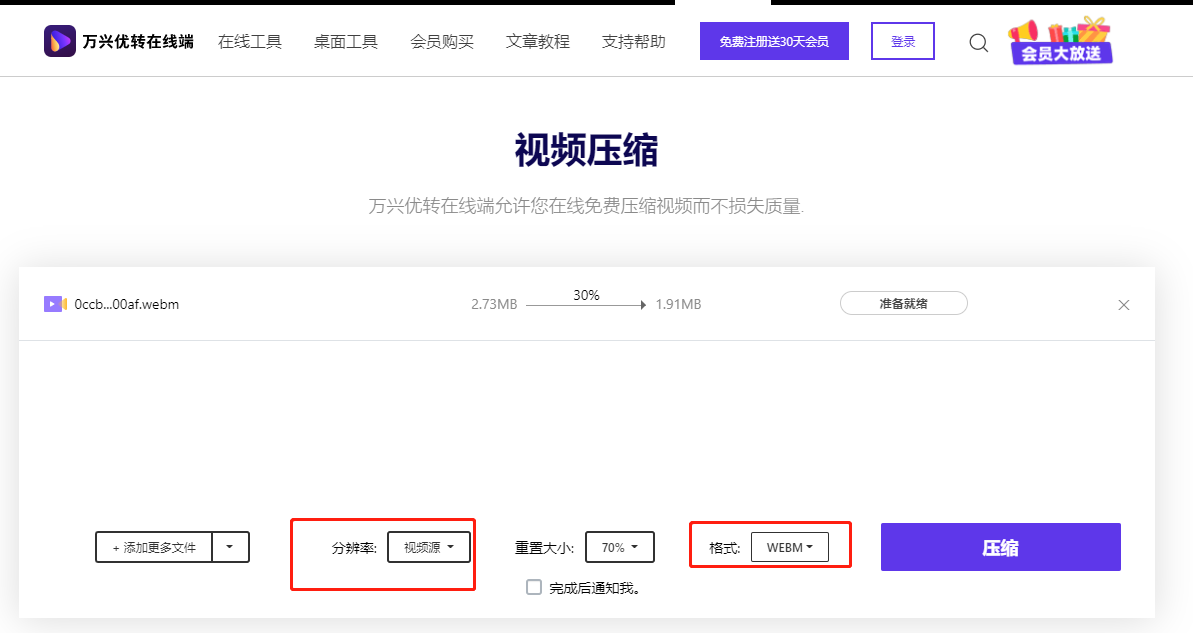Open the 支持帮助 menu
Image resolution: width=1193 pixels, height=633 pixels.
click(x=632, y=41)
